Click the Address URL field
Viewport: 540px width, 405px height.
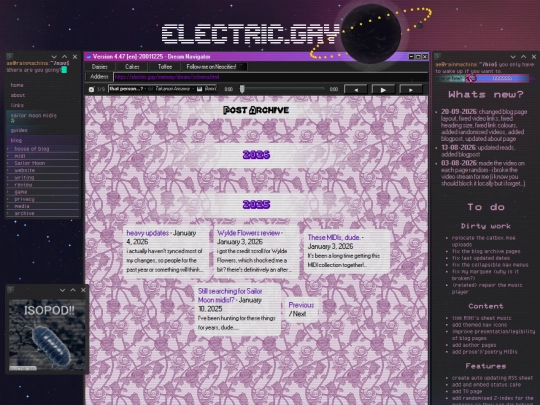[270, 77]
